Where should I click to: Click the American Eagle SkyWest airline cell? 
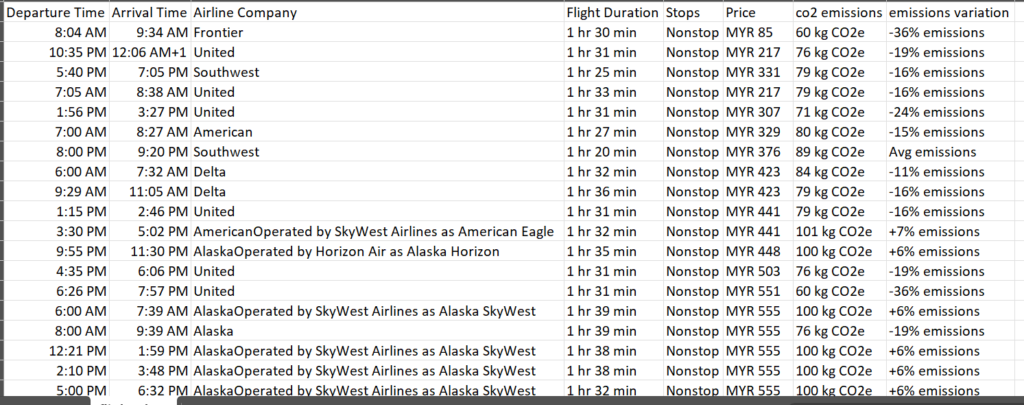(x=377, y=232)
